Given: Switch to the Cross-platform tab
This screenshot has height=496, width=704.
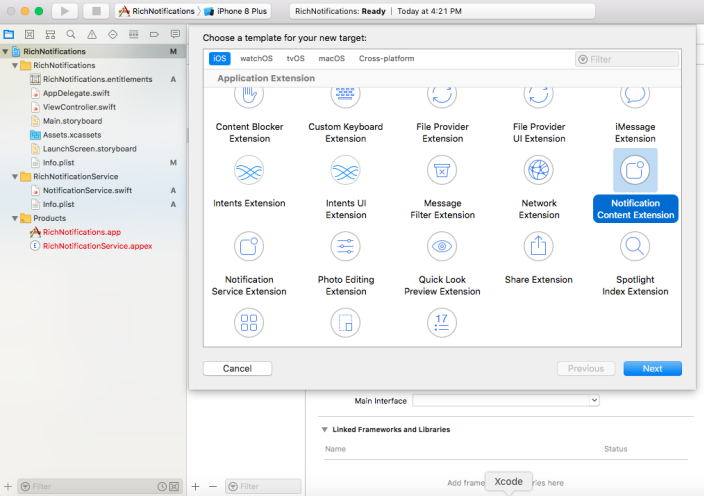Looking at the screenshot, I should click(x=387, y=58).
